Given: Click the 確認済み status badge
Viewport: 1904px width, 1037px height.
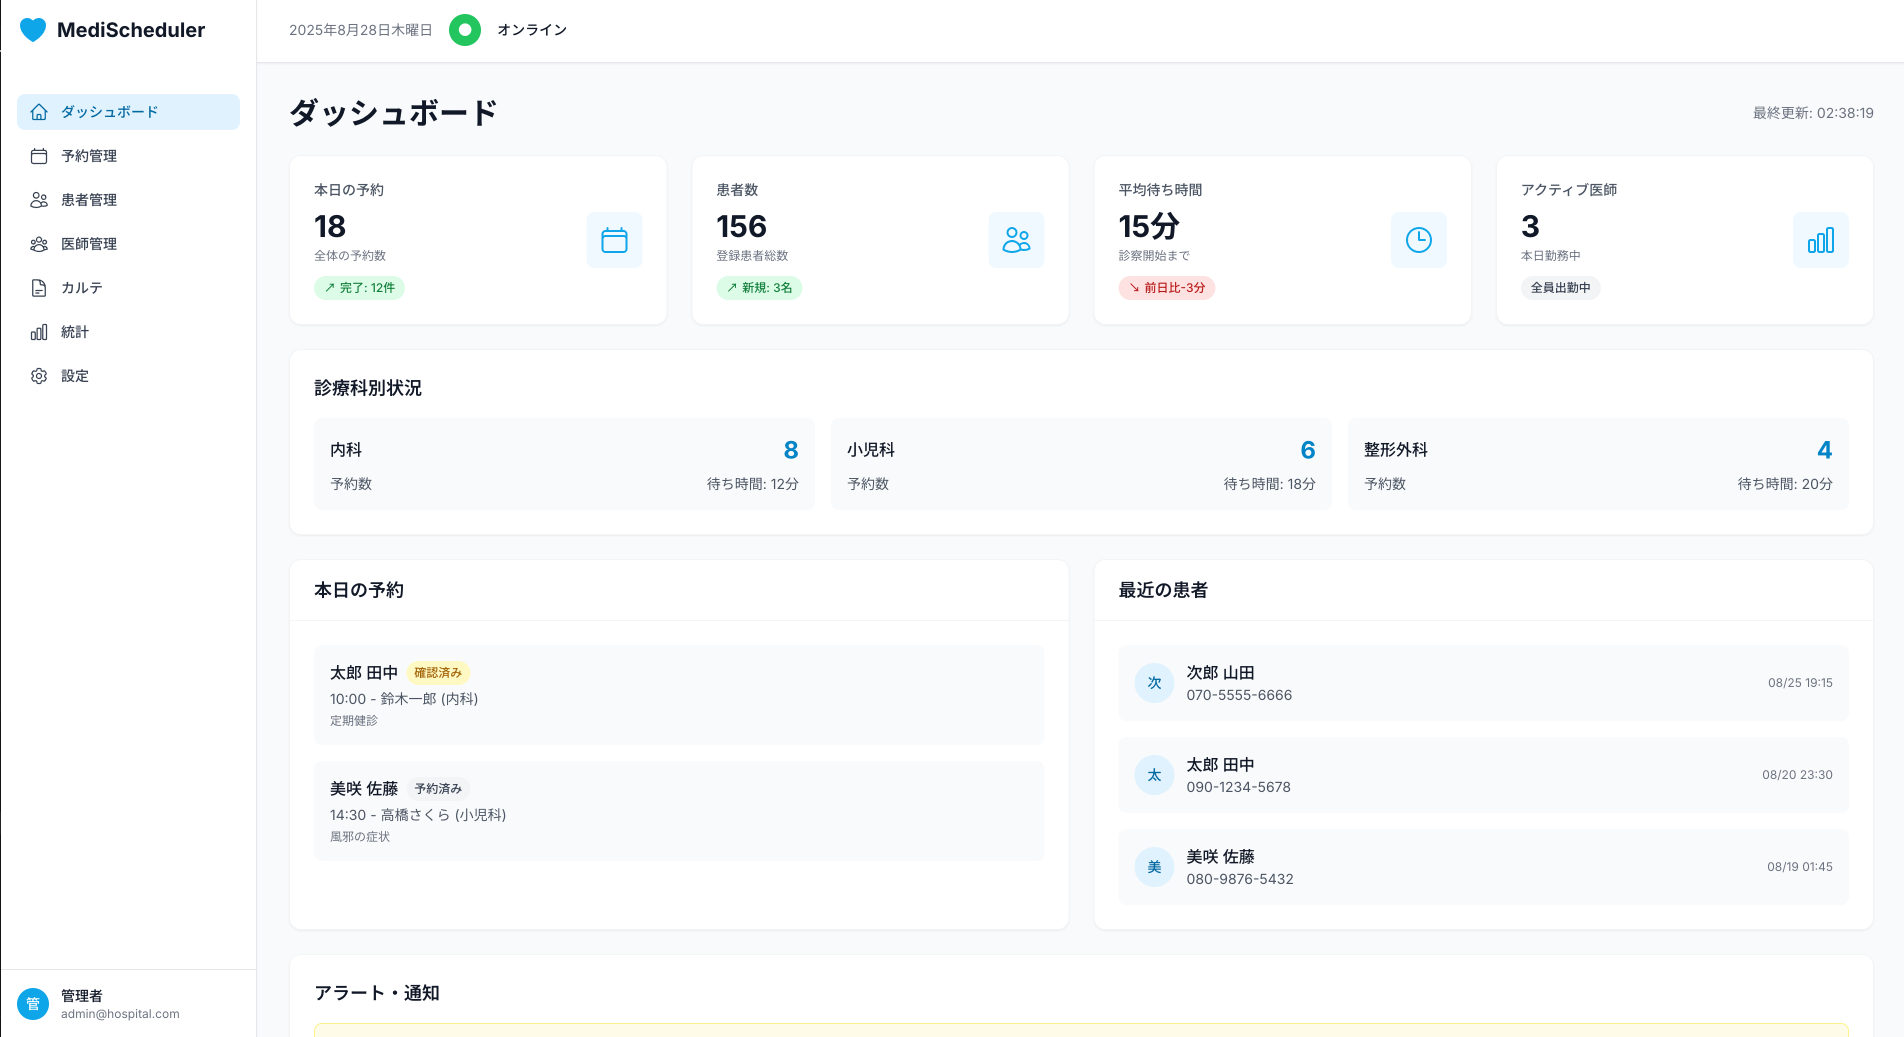Looking at the screenshot, I should [438, 673].
